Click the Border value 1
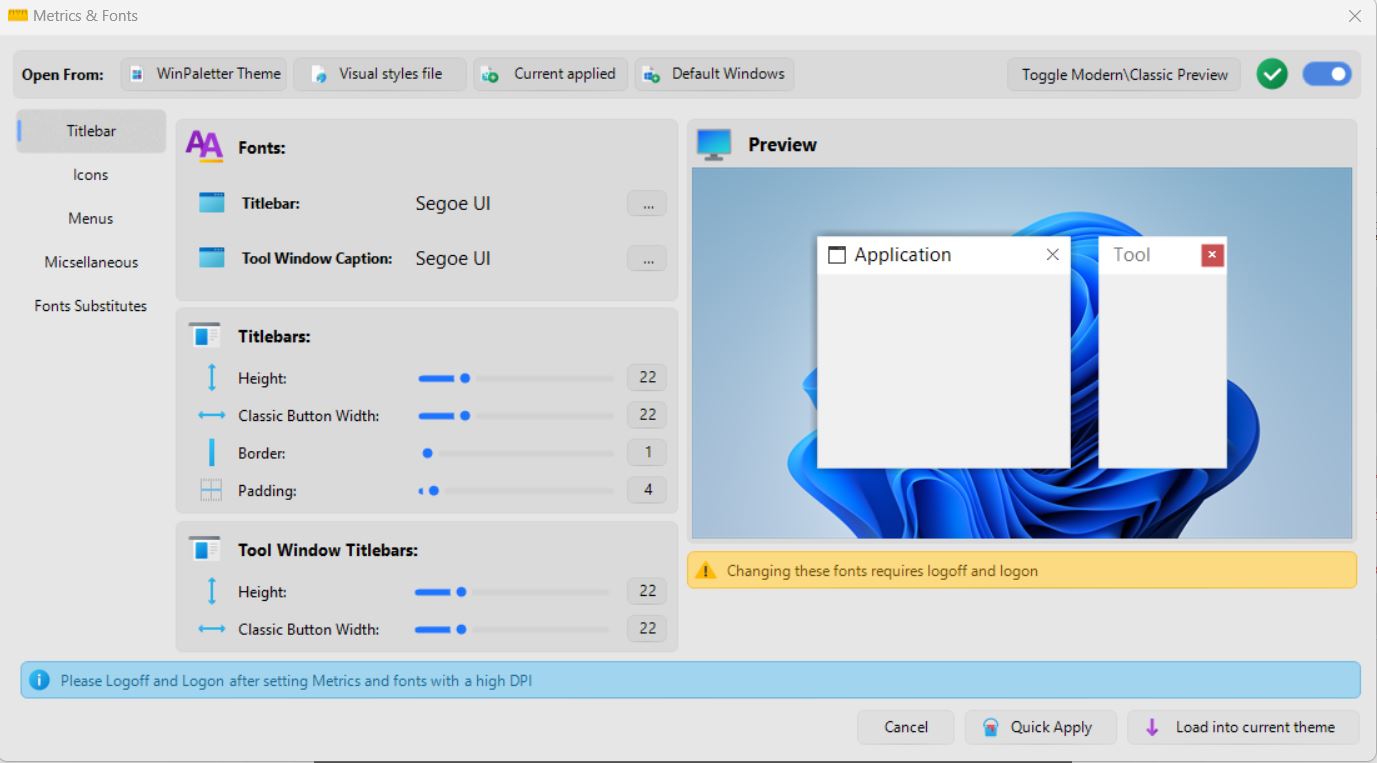This screenshot has width=1377, height=763. click(x=647, y=453)
